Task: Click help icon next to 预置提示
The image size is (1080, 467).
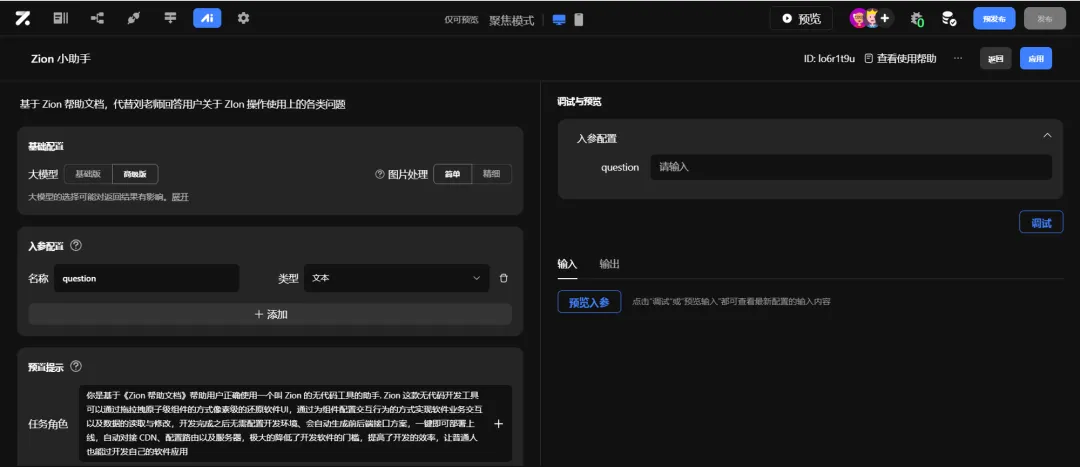Action: [76, 366]
